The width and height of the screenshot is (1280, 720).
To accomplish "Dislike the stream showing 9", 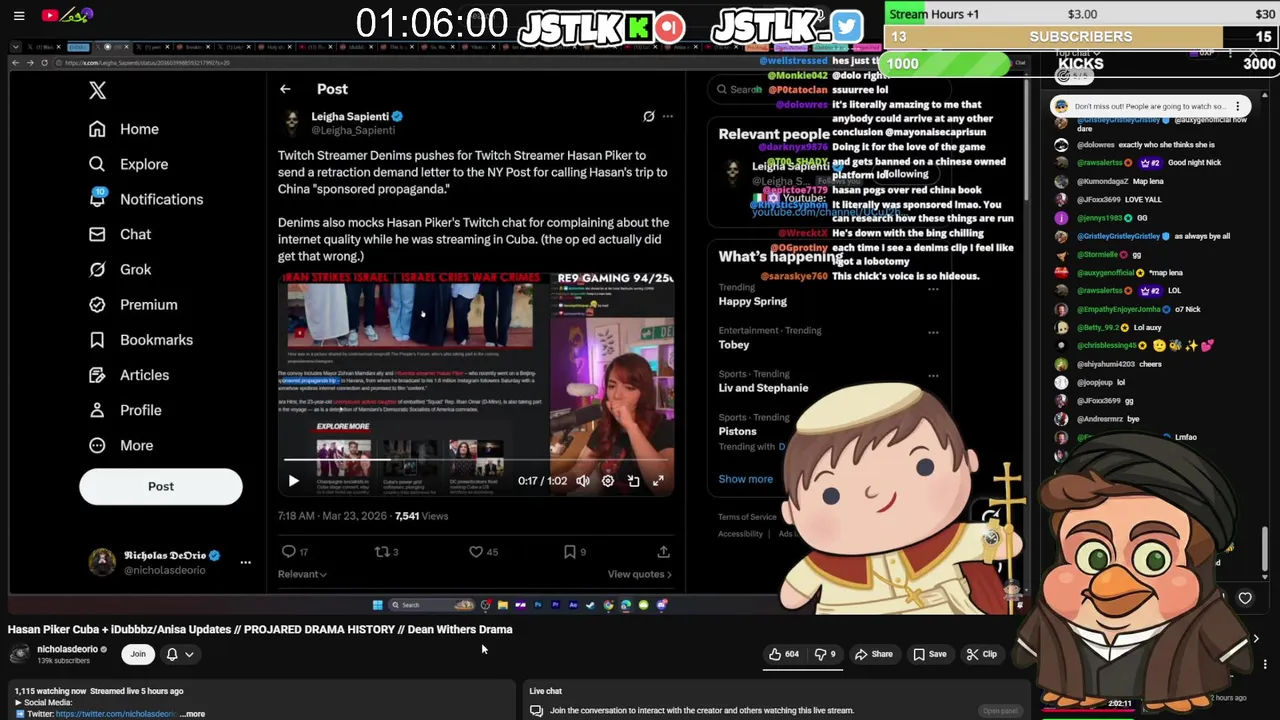I will point(825,654).
